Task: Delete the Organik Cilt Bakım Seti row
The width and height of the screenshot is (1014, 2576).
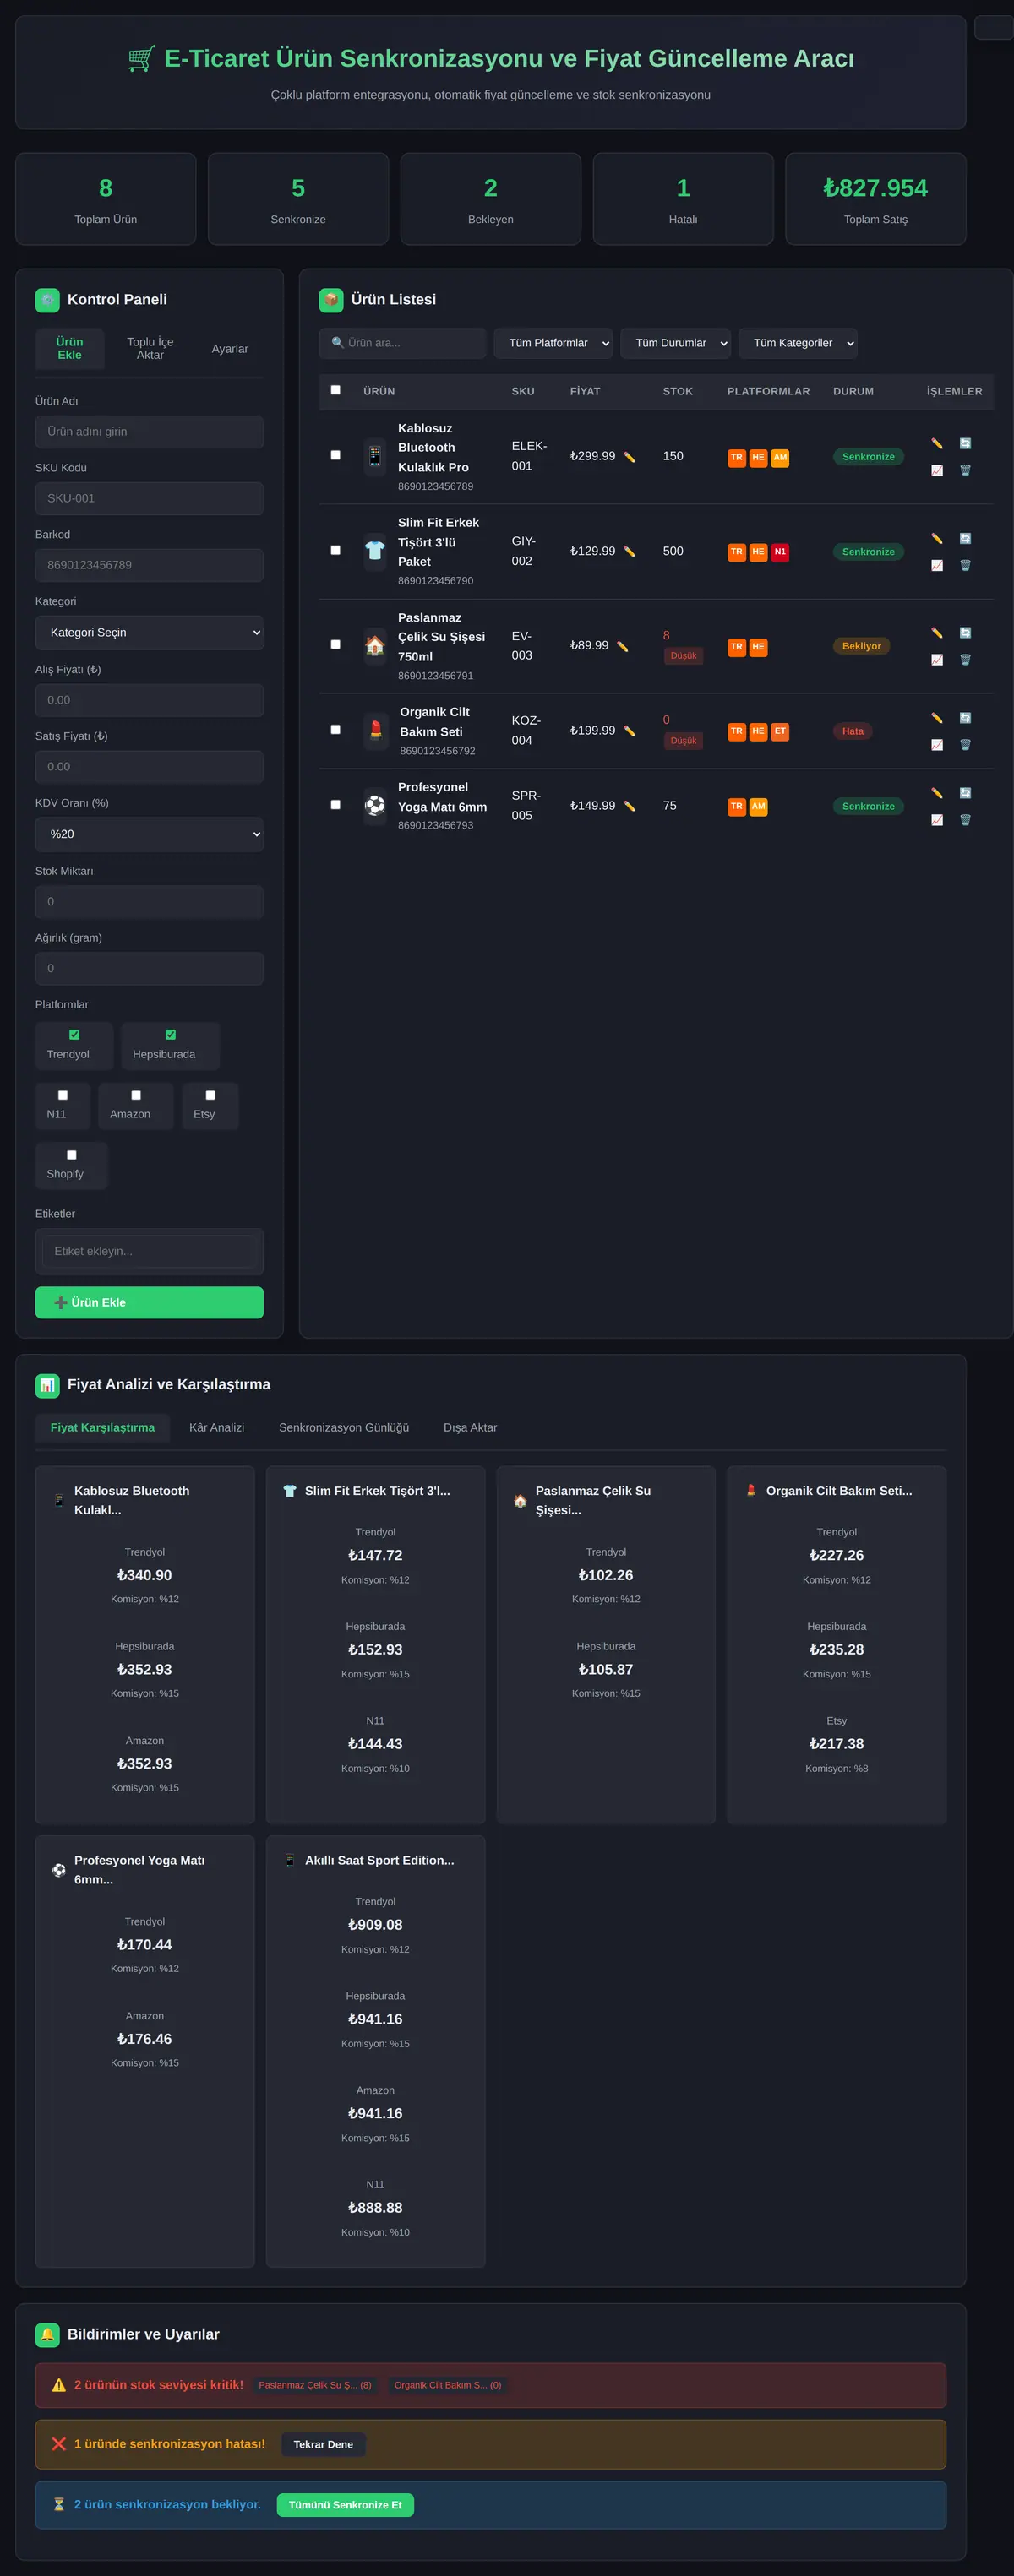Action: pyautogui.click(x=965, y=745)
